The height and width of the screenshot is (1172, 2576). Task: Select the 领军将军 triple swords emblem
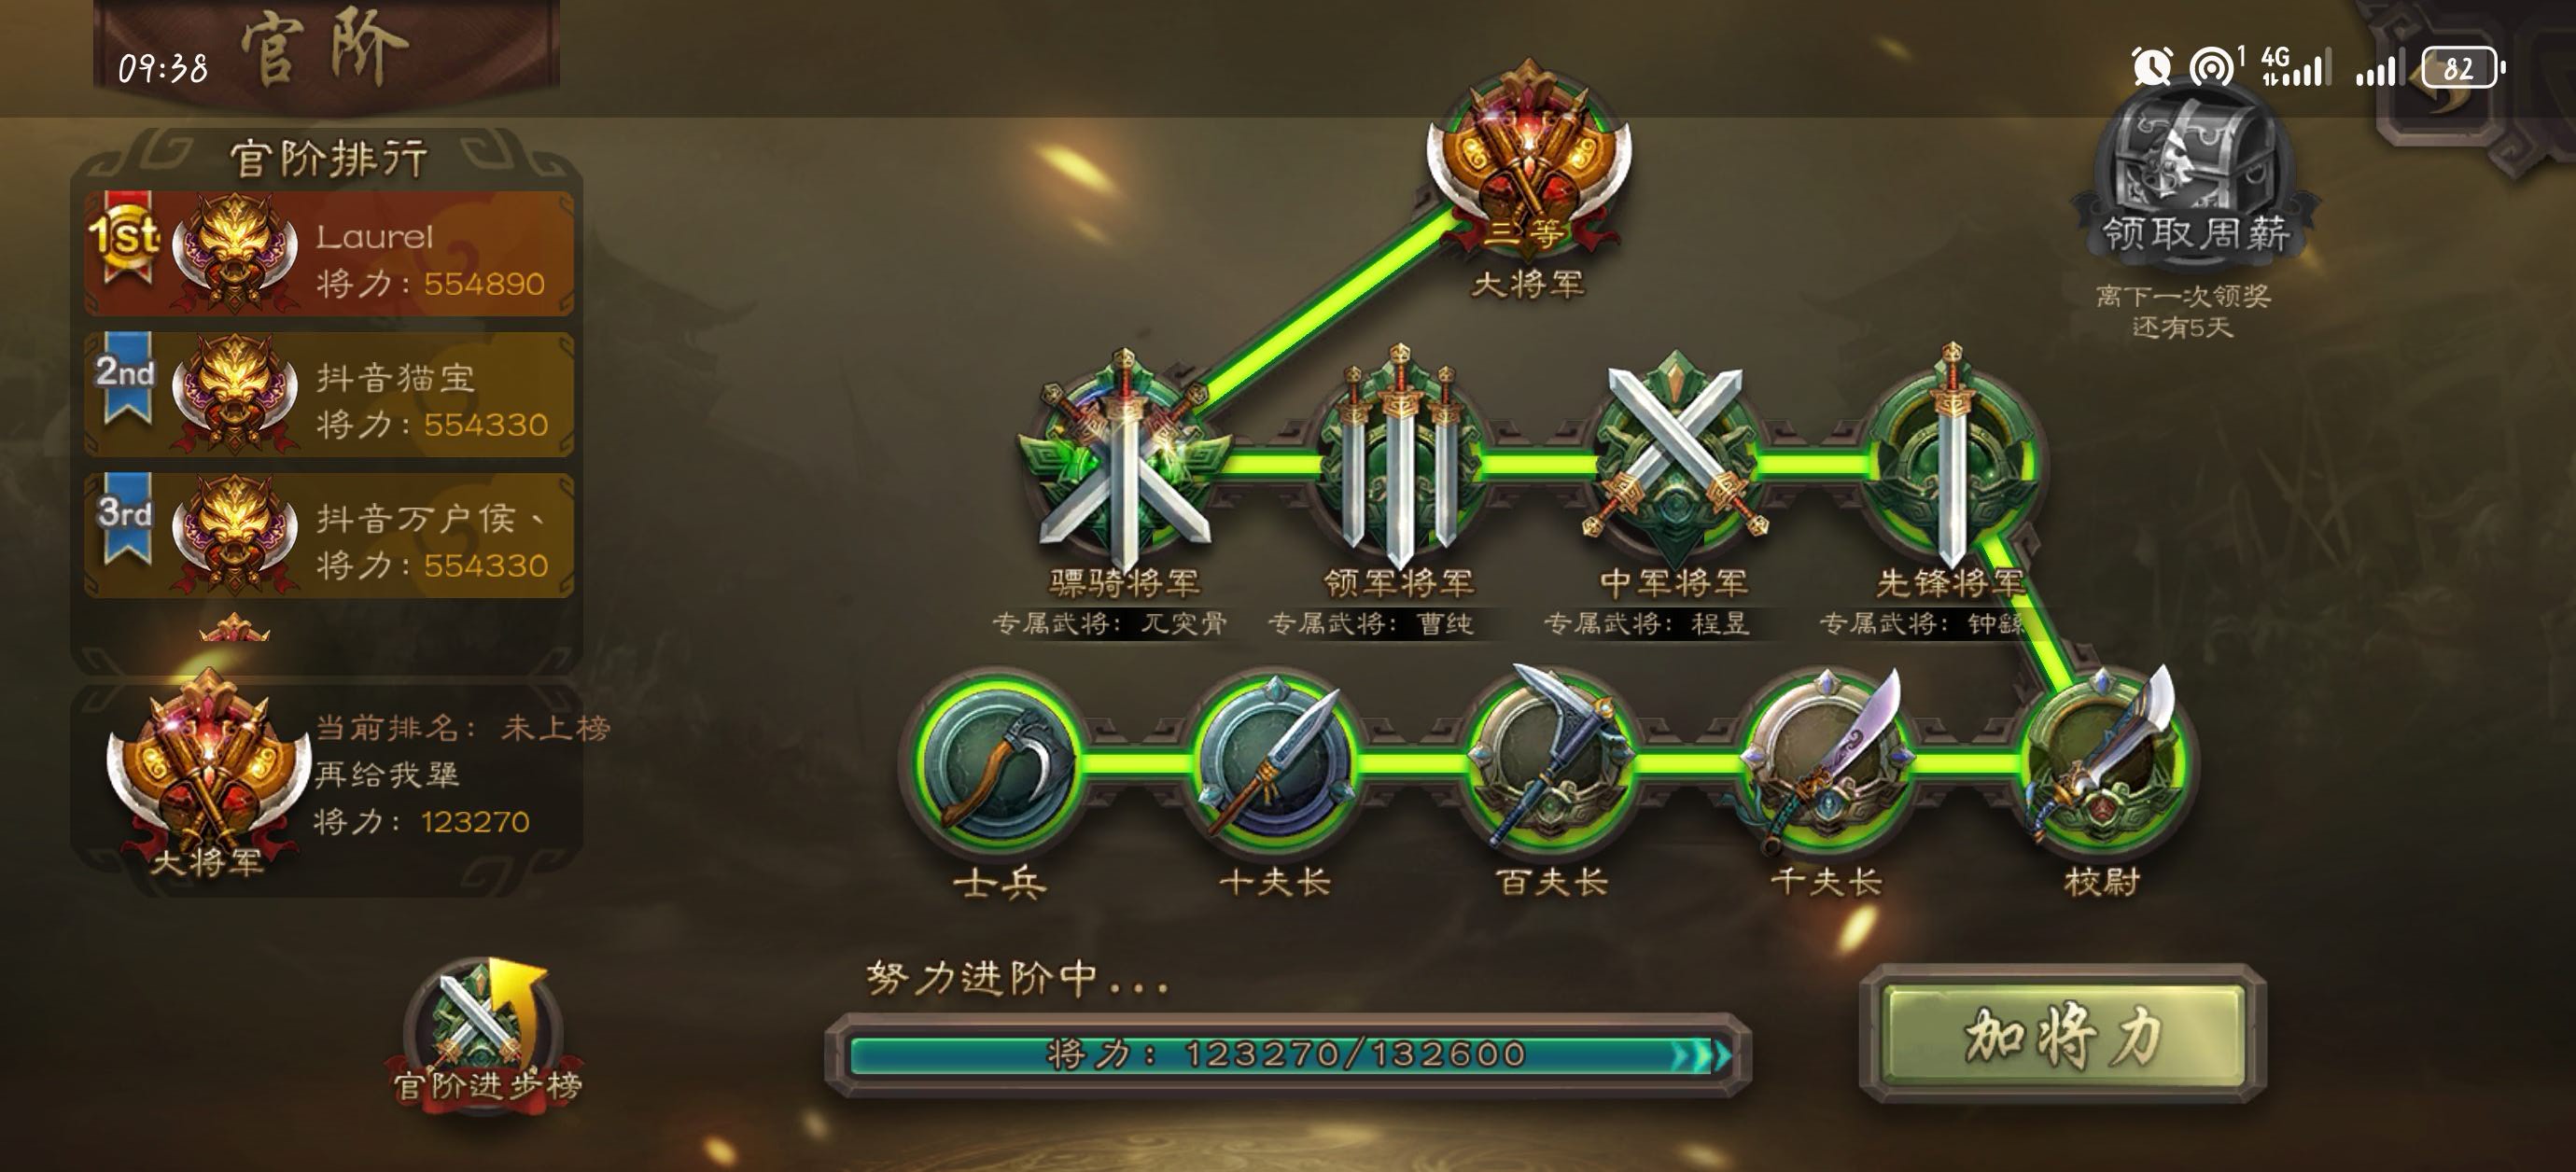[x=1398, y=462]
